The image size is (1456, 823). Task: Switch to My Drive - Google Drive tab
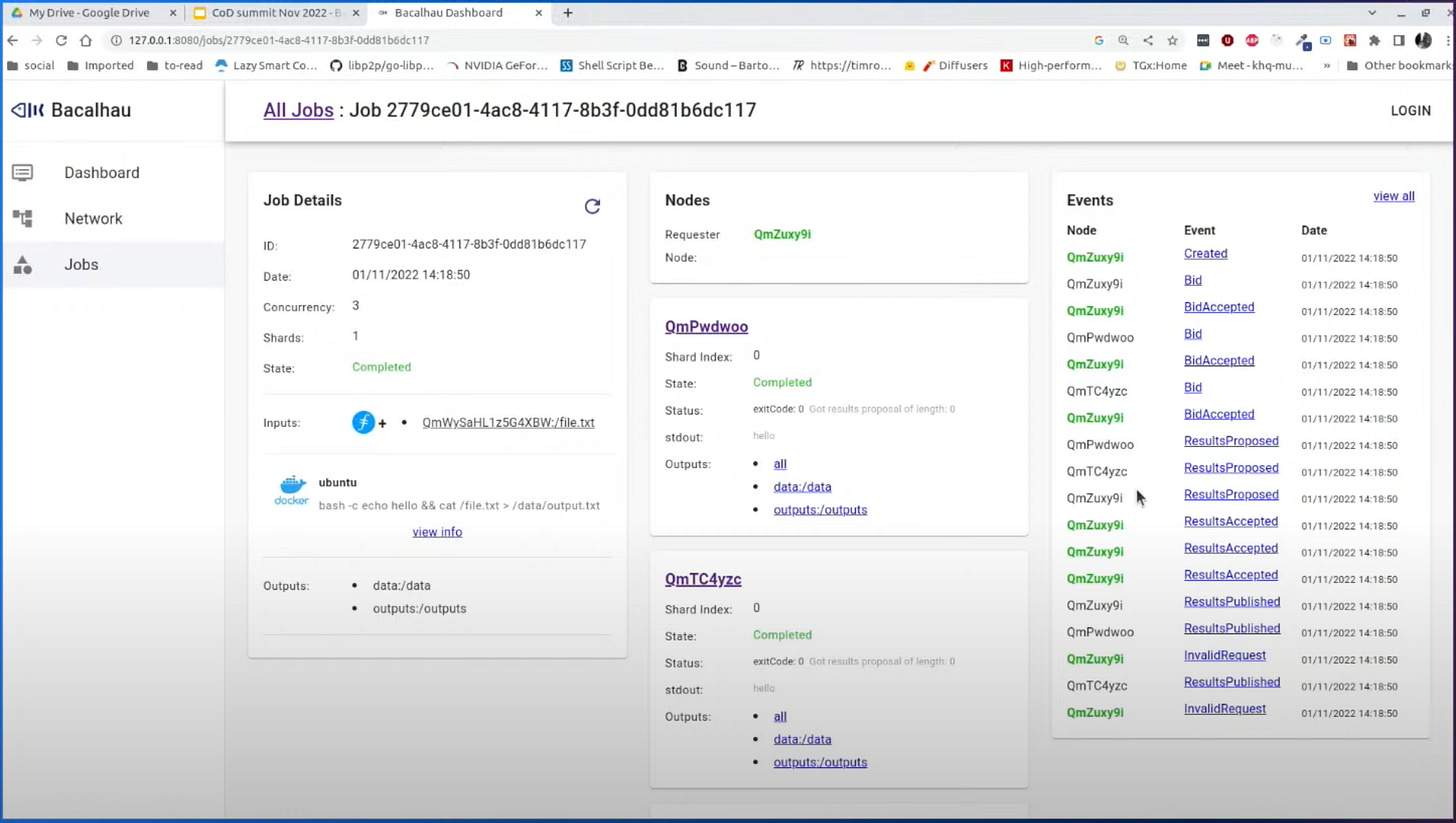tap(90, 13)
